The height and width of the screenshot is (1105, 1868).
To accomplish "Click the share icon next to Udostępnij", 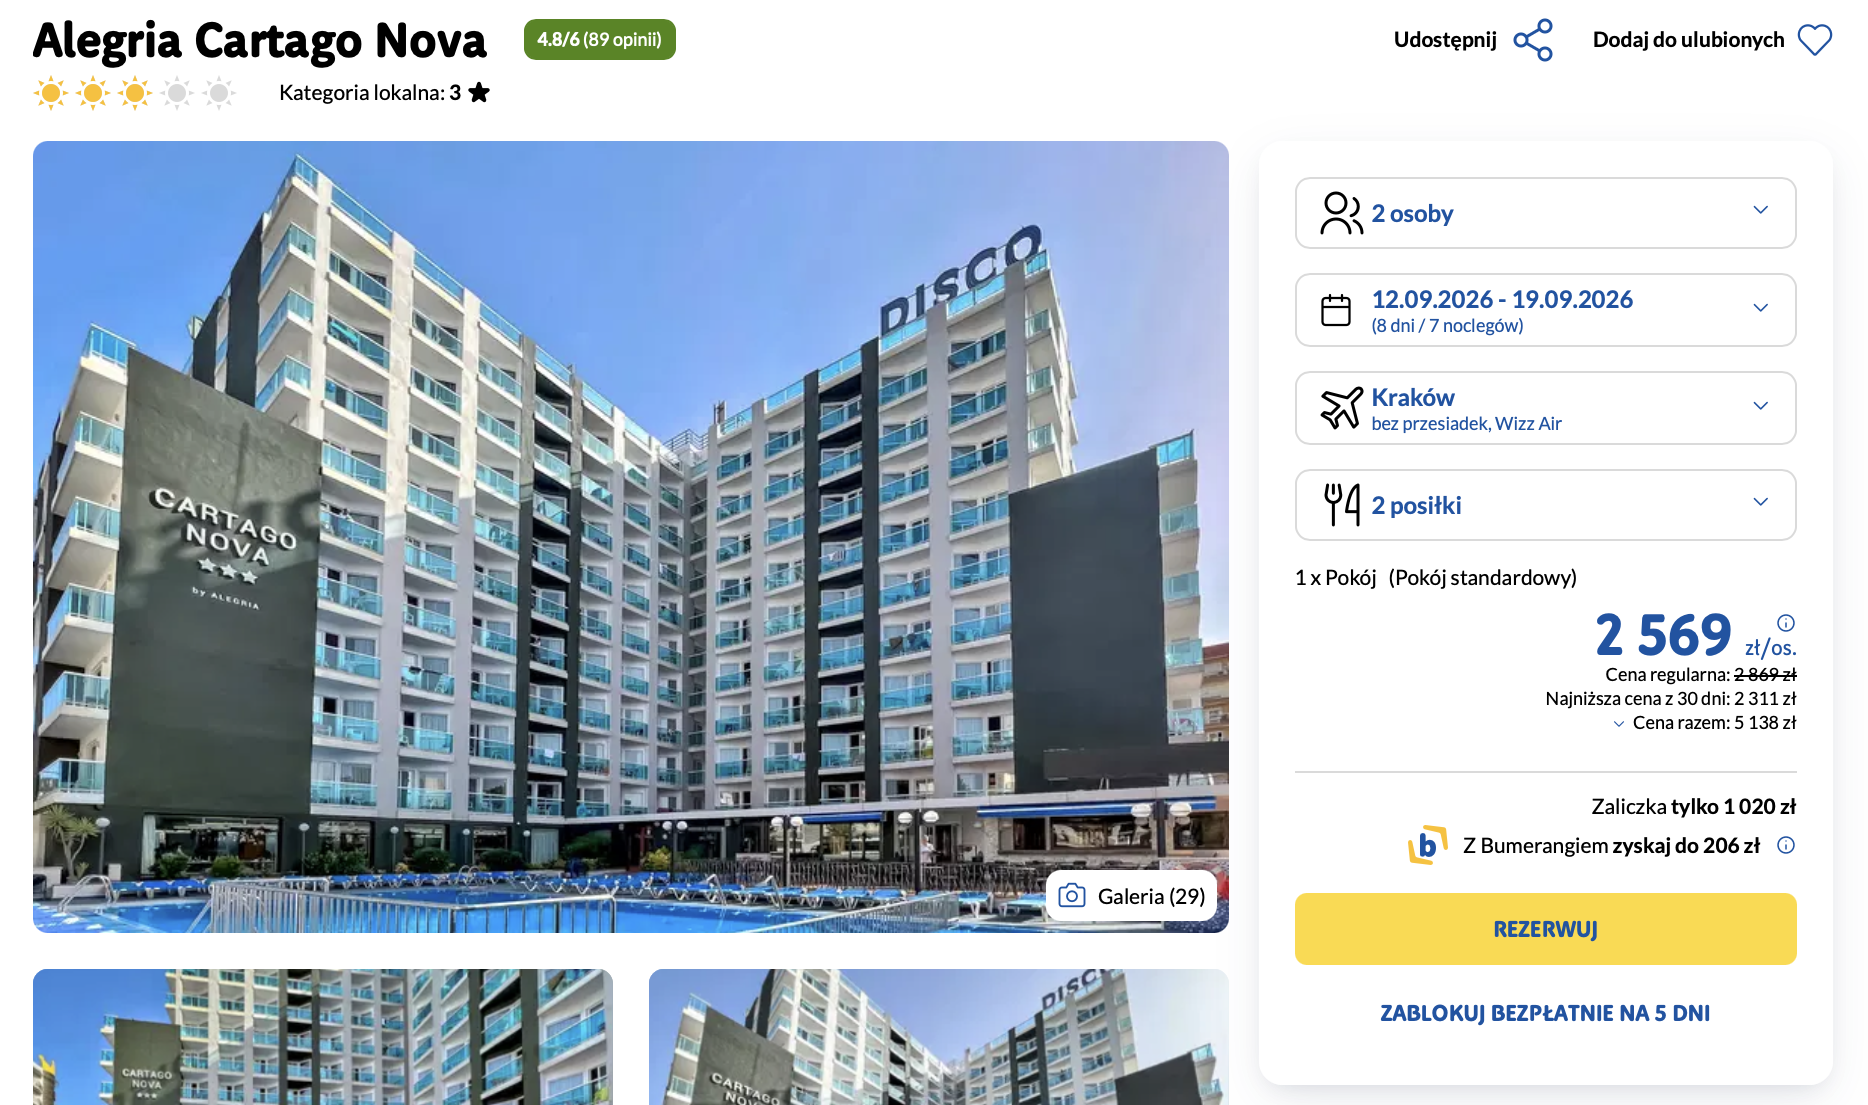I will [x=1533, y=40].
